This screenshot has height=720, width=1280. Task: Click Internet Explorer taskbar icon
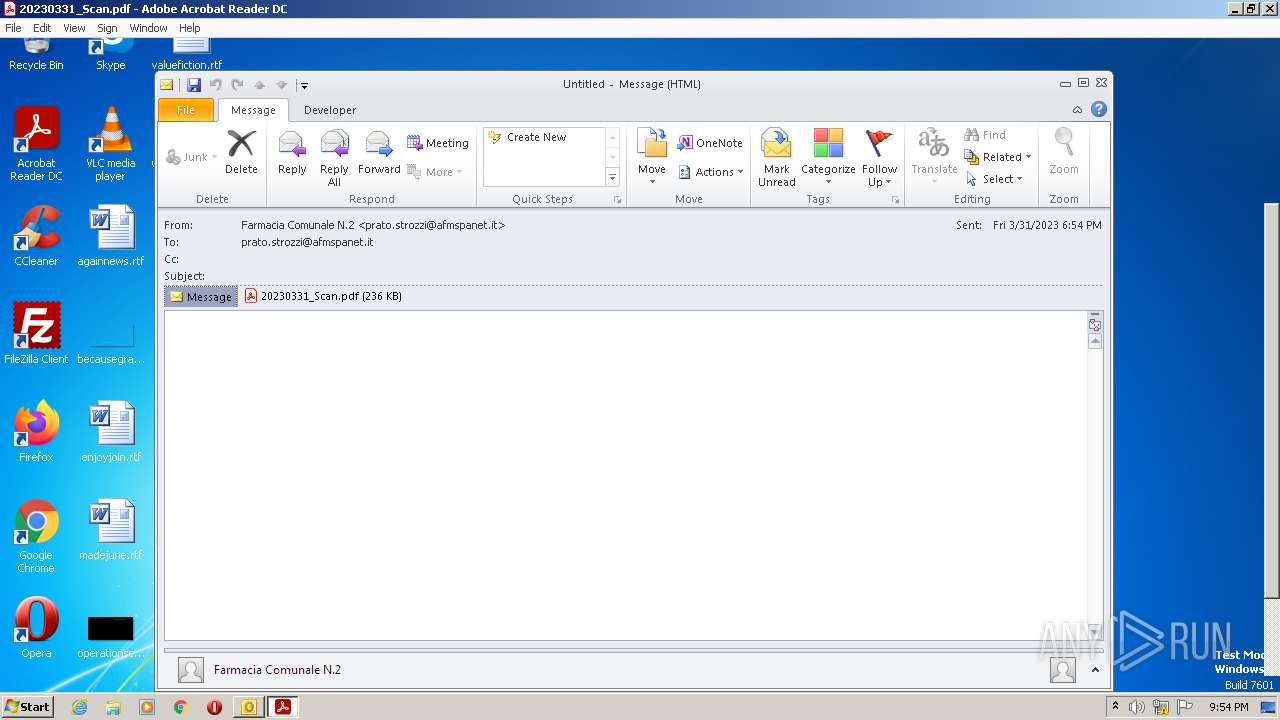pos(79,707)
